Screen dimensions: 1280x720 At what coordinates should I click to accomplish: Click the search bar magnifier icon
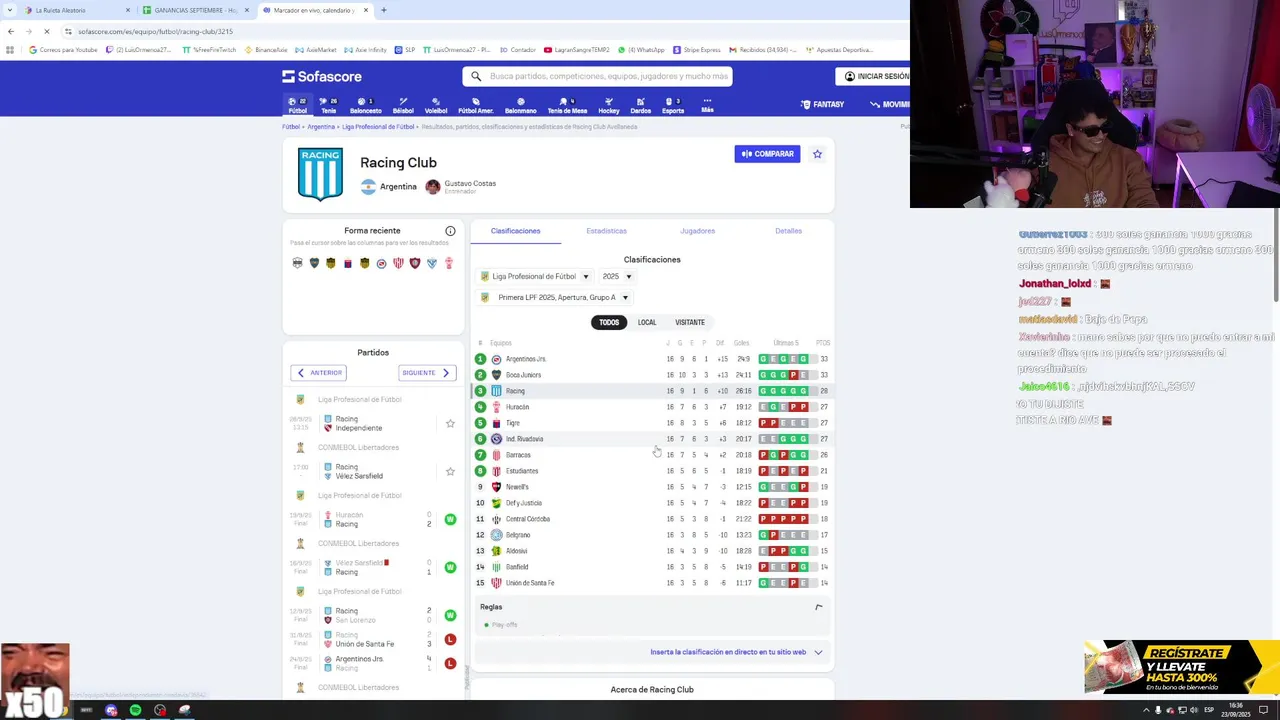[x=476, y=76]
